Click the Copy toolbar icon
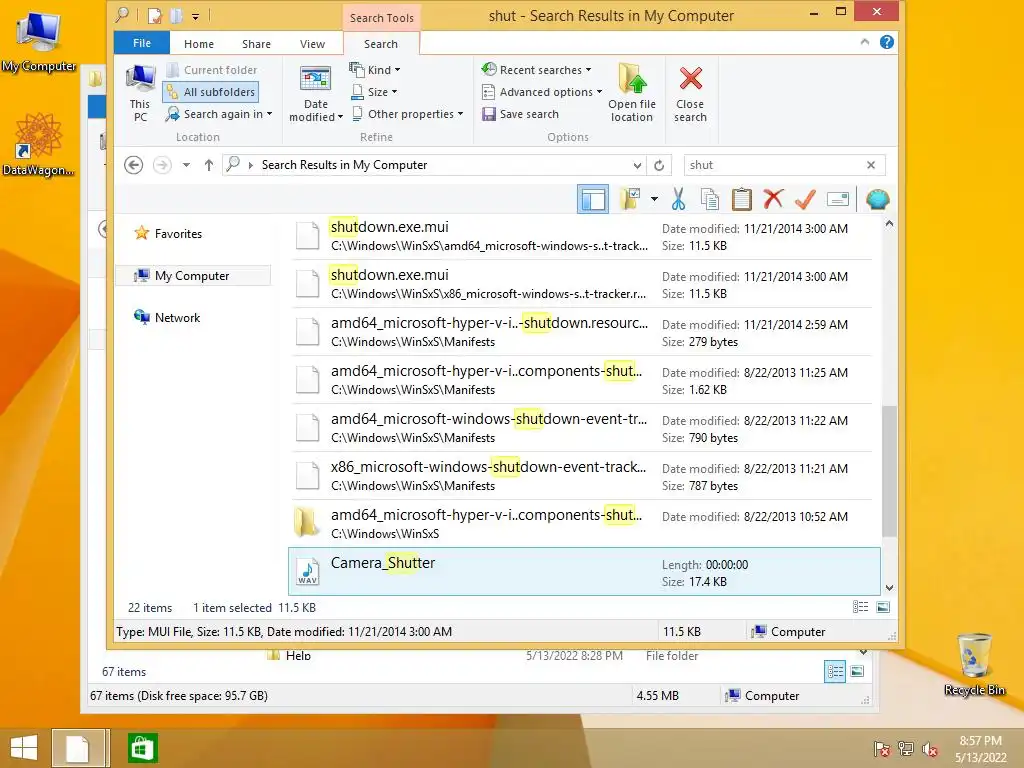 click(x=710, y=200)
